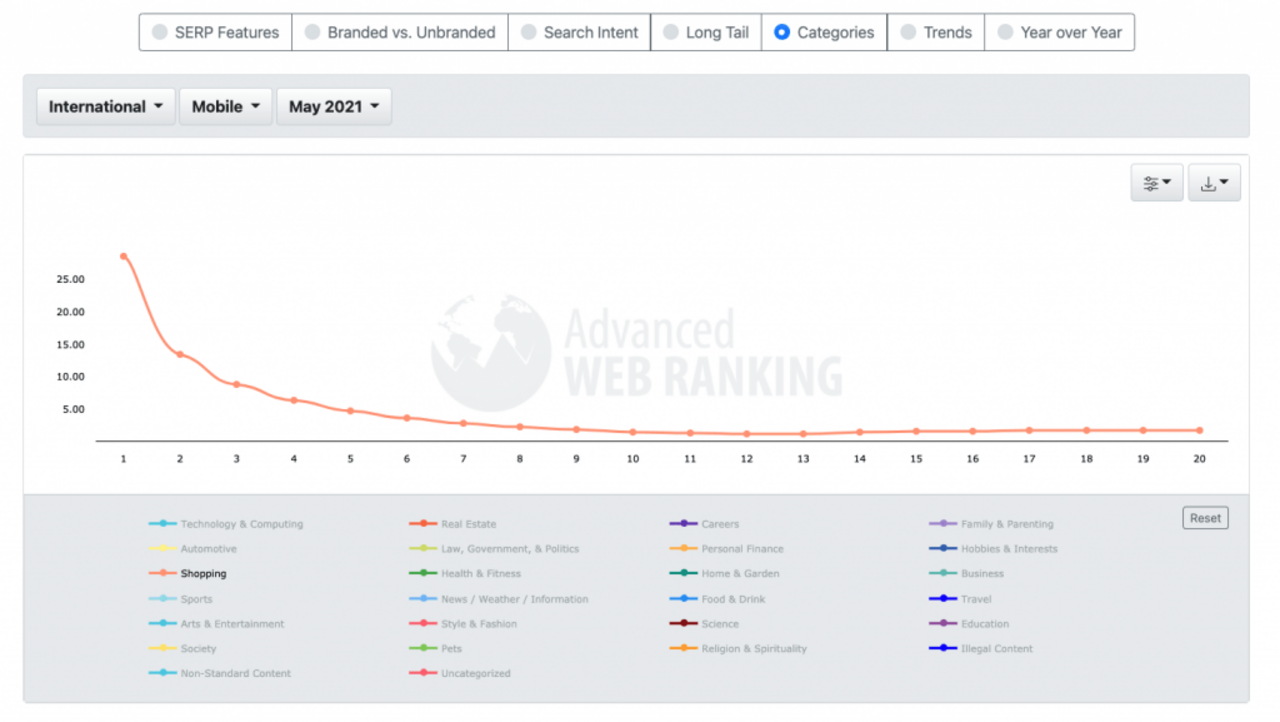The height and width of the screenshot is (722, 1280).
Task: Click the Science legend marker icon
Action: 683,624
